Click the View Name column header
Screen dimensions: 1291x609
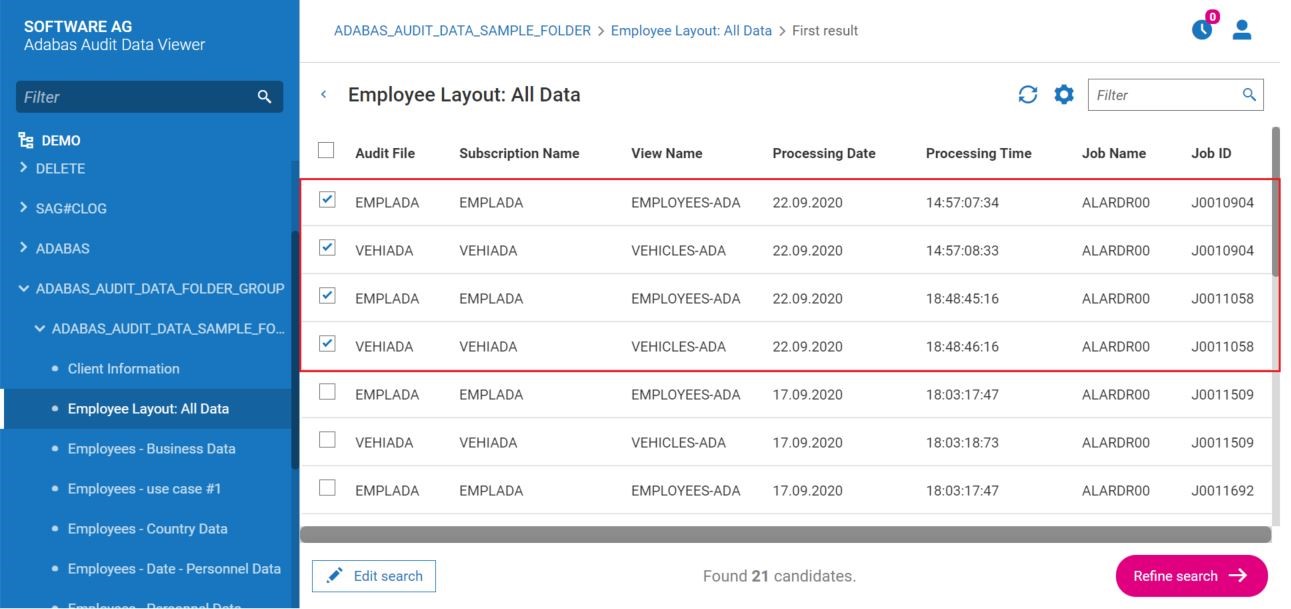(667, 153)
